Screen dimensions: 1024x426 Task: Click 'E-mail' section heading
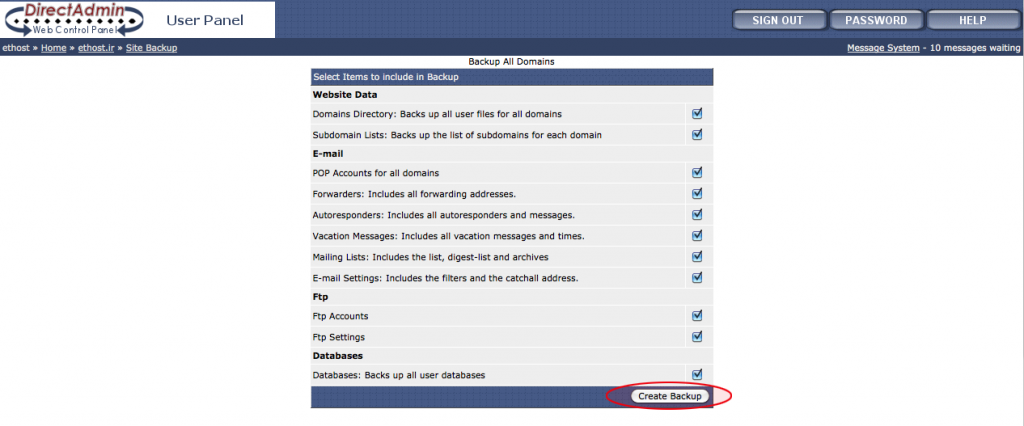tap(328, 154)
